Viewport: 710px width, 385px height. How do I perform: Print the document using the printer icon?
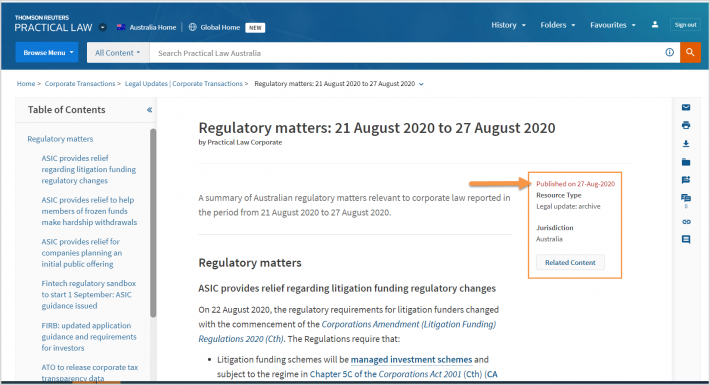(x=686, y=125)
